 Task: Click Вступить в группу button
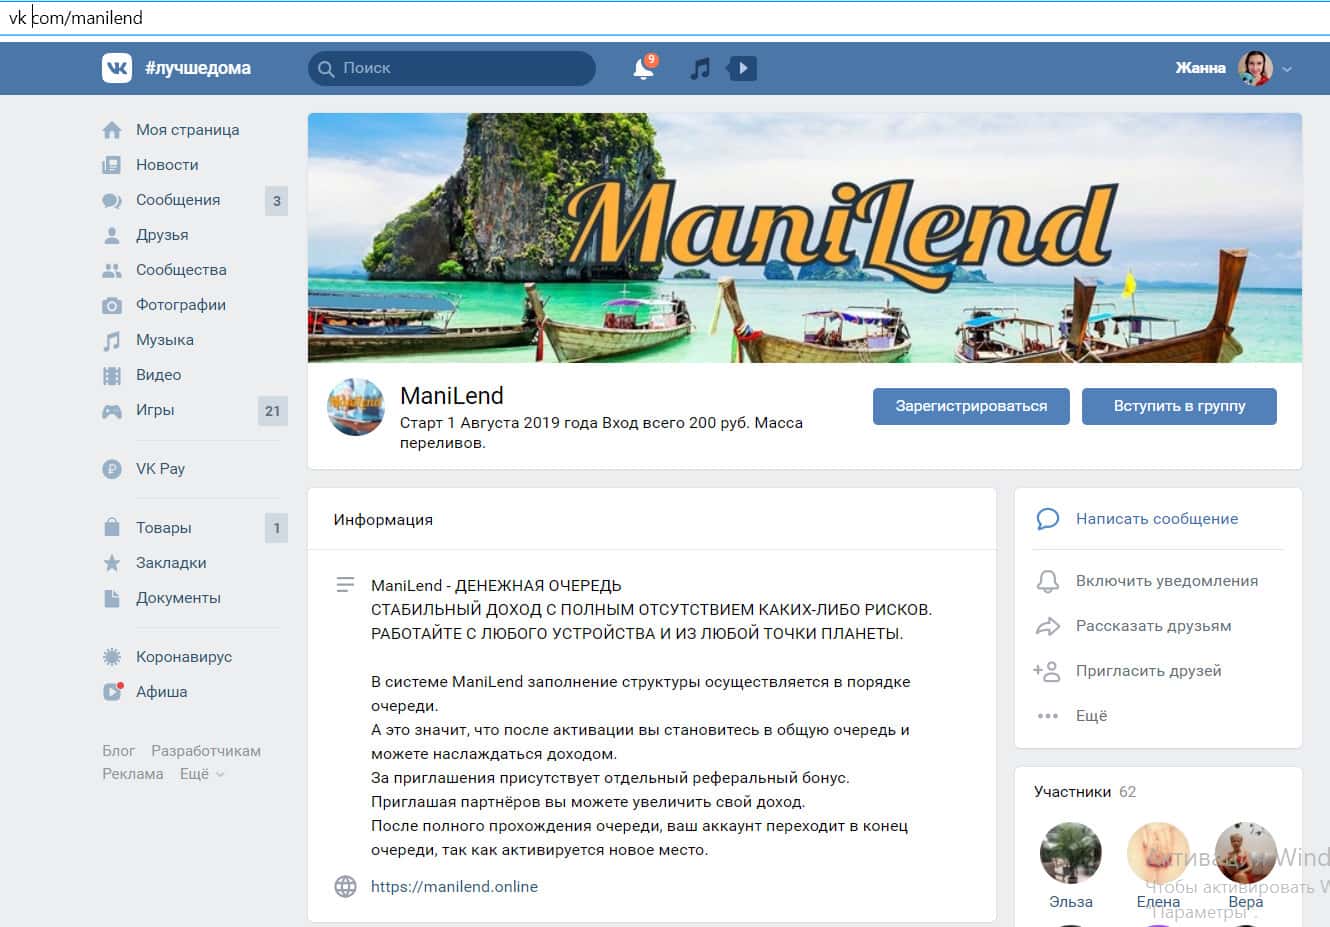[1179, 407]
